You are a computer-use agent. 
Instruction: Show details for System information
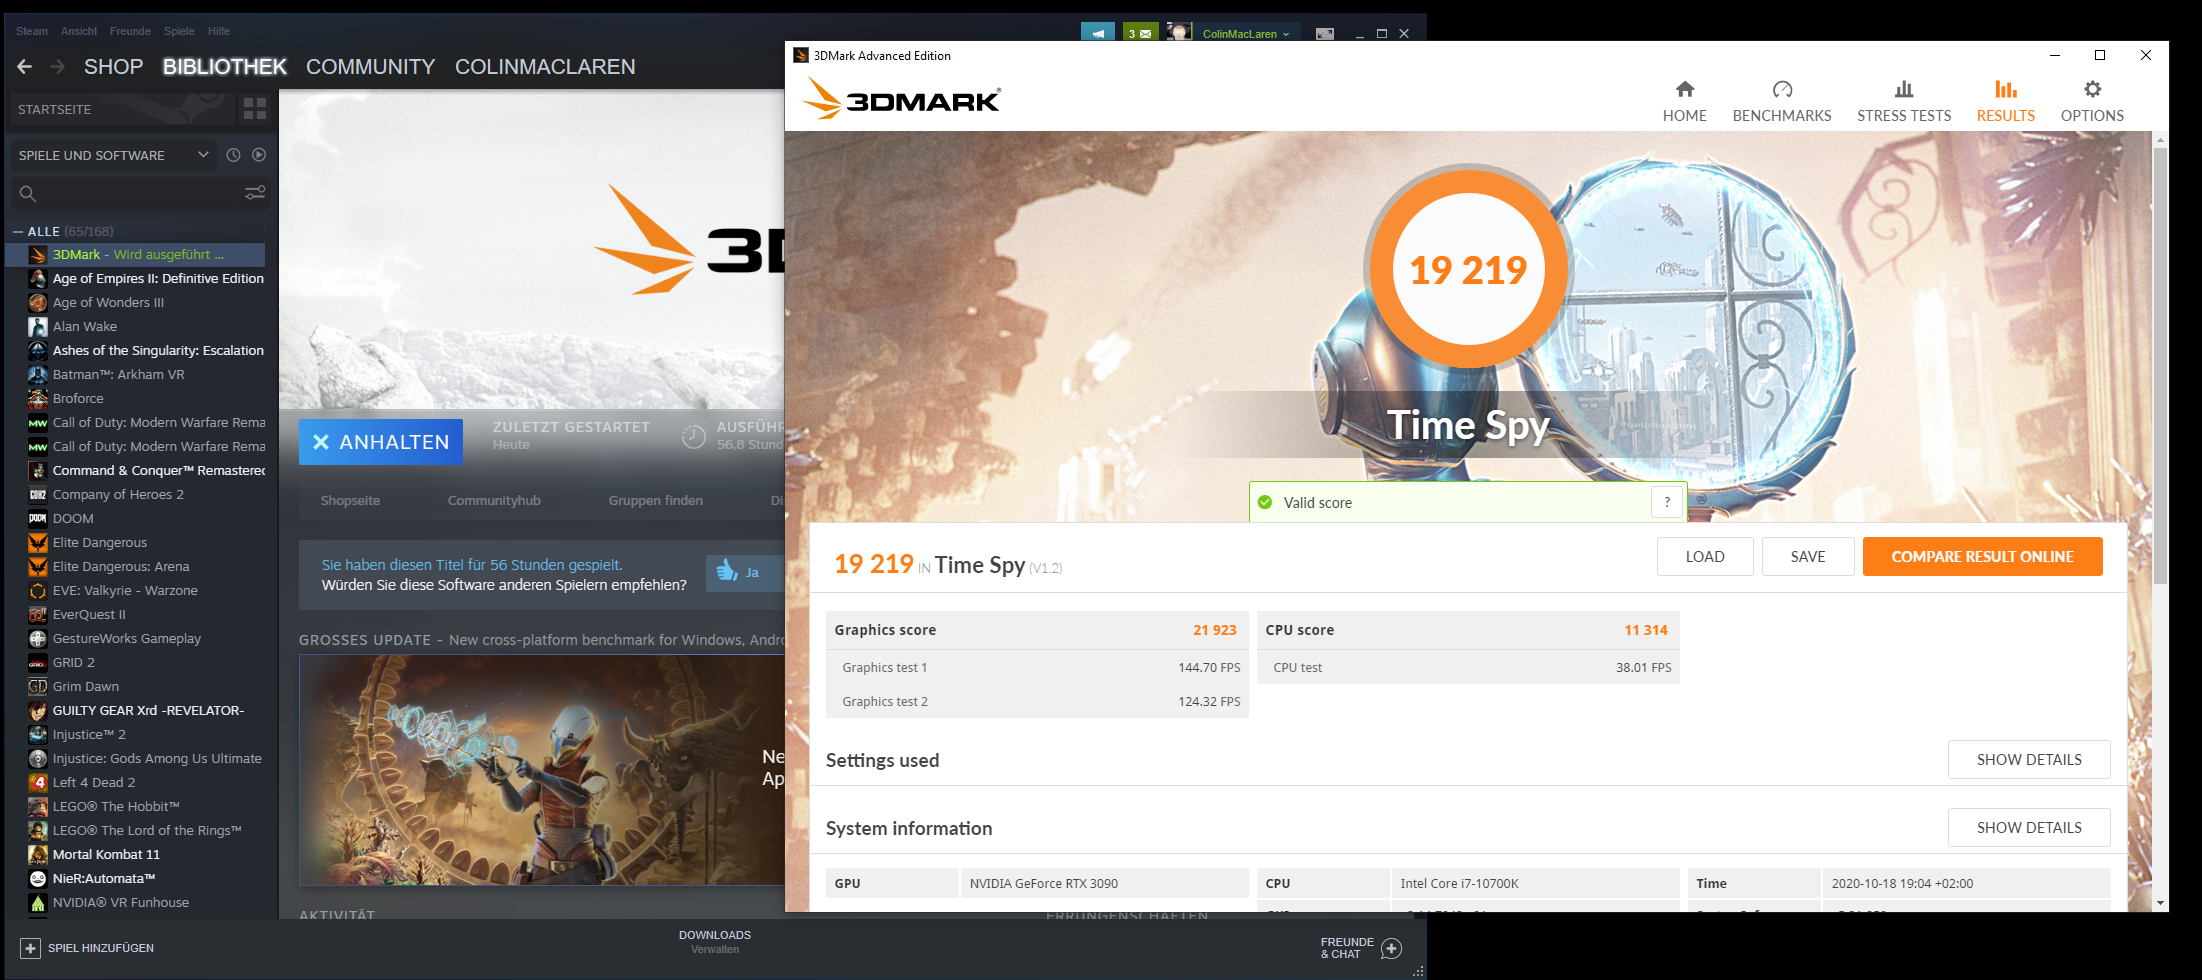point(2029,828)
